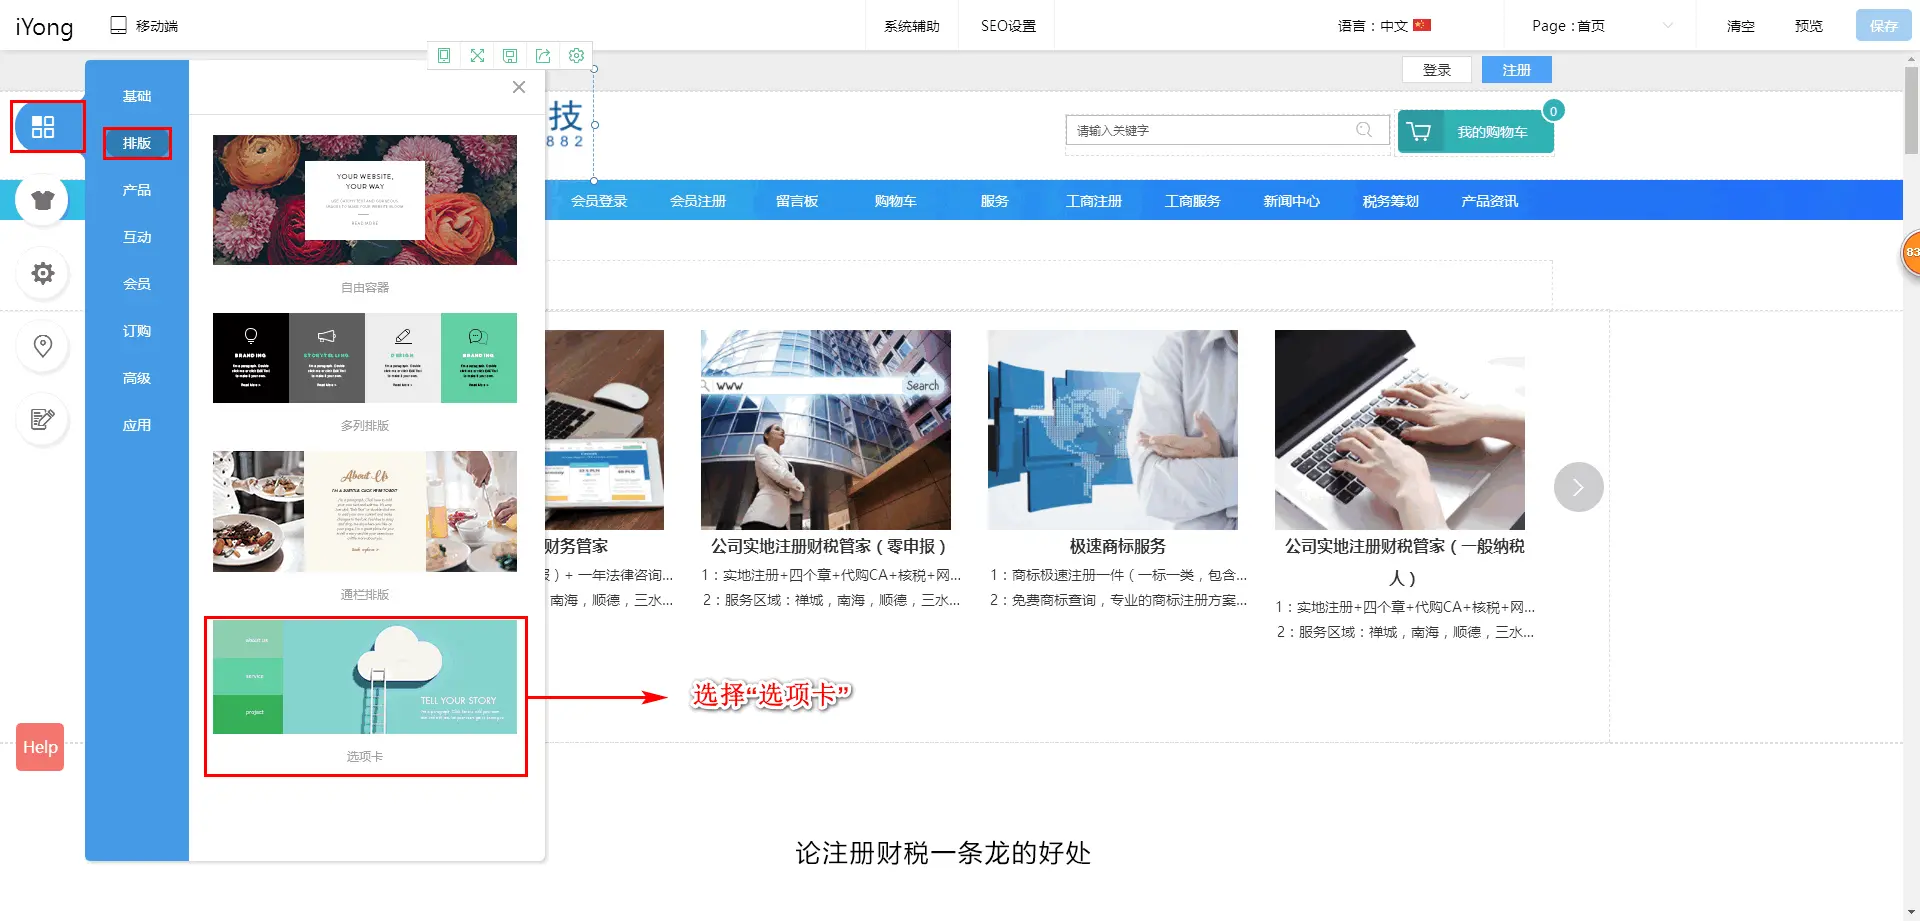The width and height of the screenshot is (1920, 921).
Task: Click the share export icon in floating toolbar
Action: (543, 56)
